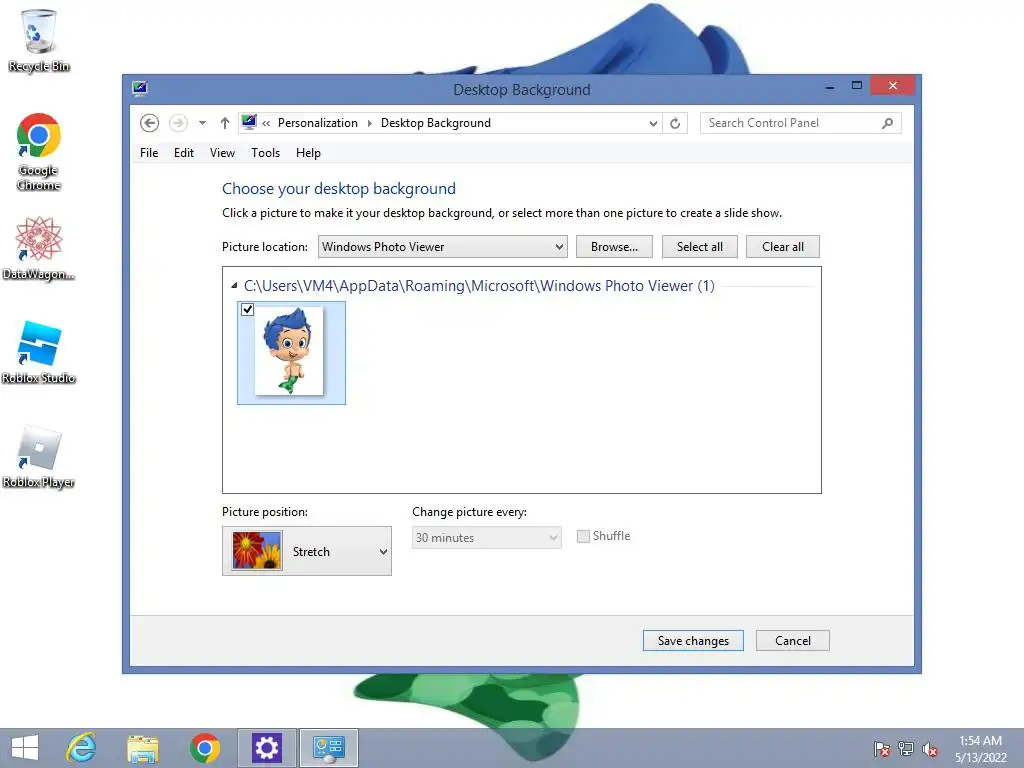Open the File menu
This screenshot has width=1024, height=768.
tap(149, 153)
